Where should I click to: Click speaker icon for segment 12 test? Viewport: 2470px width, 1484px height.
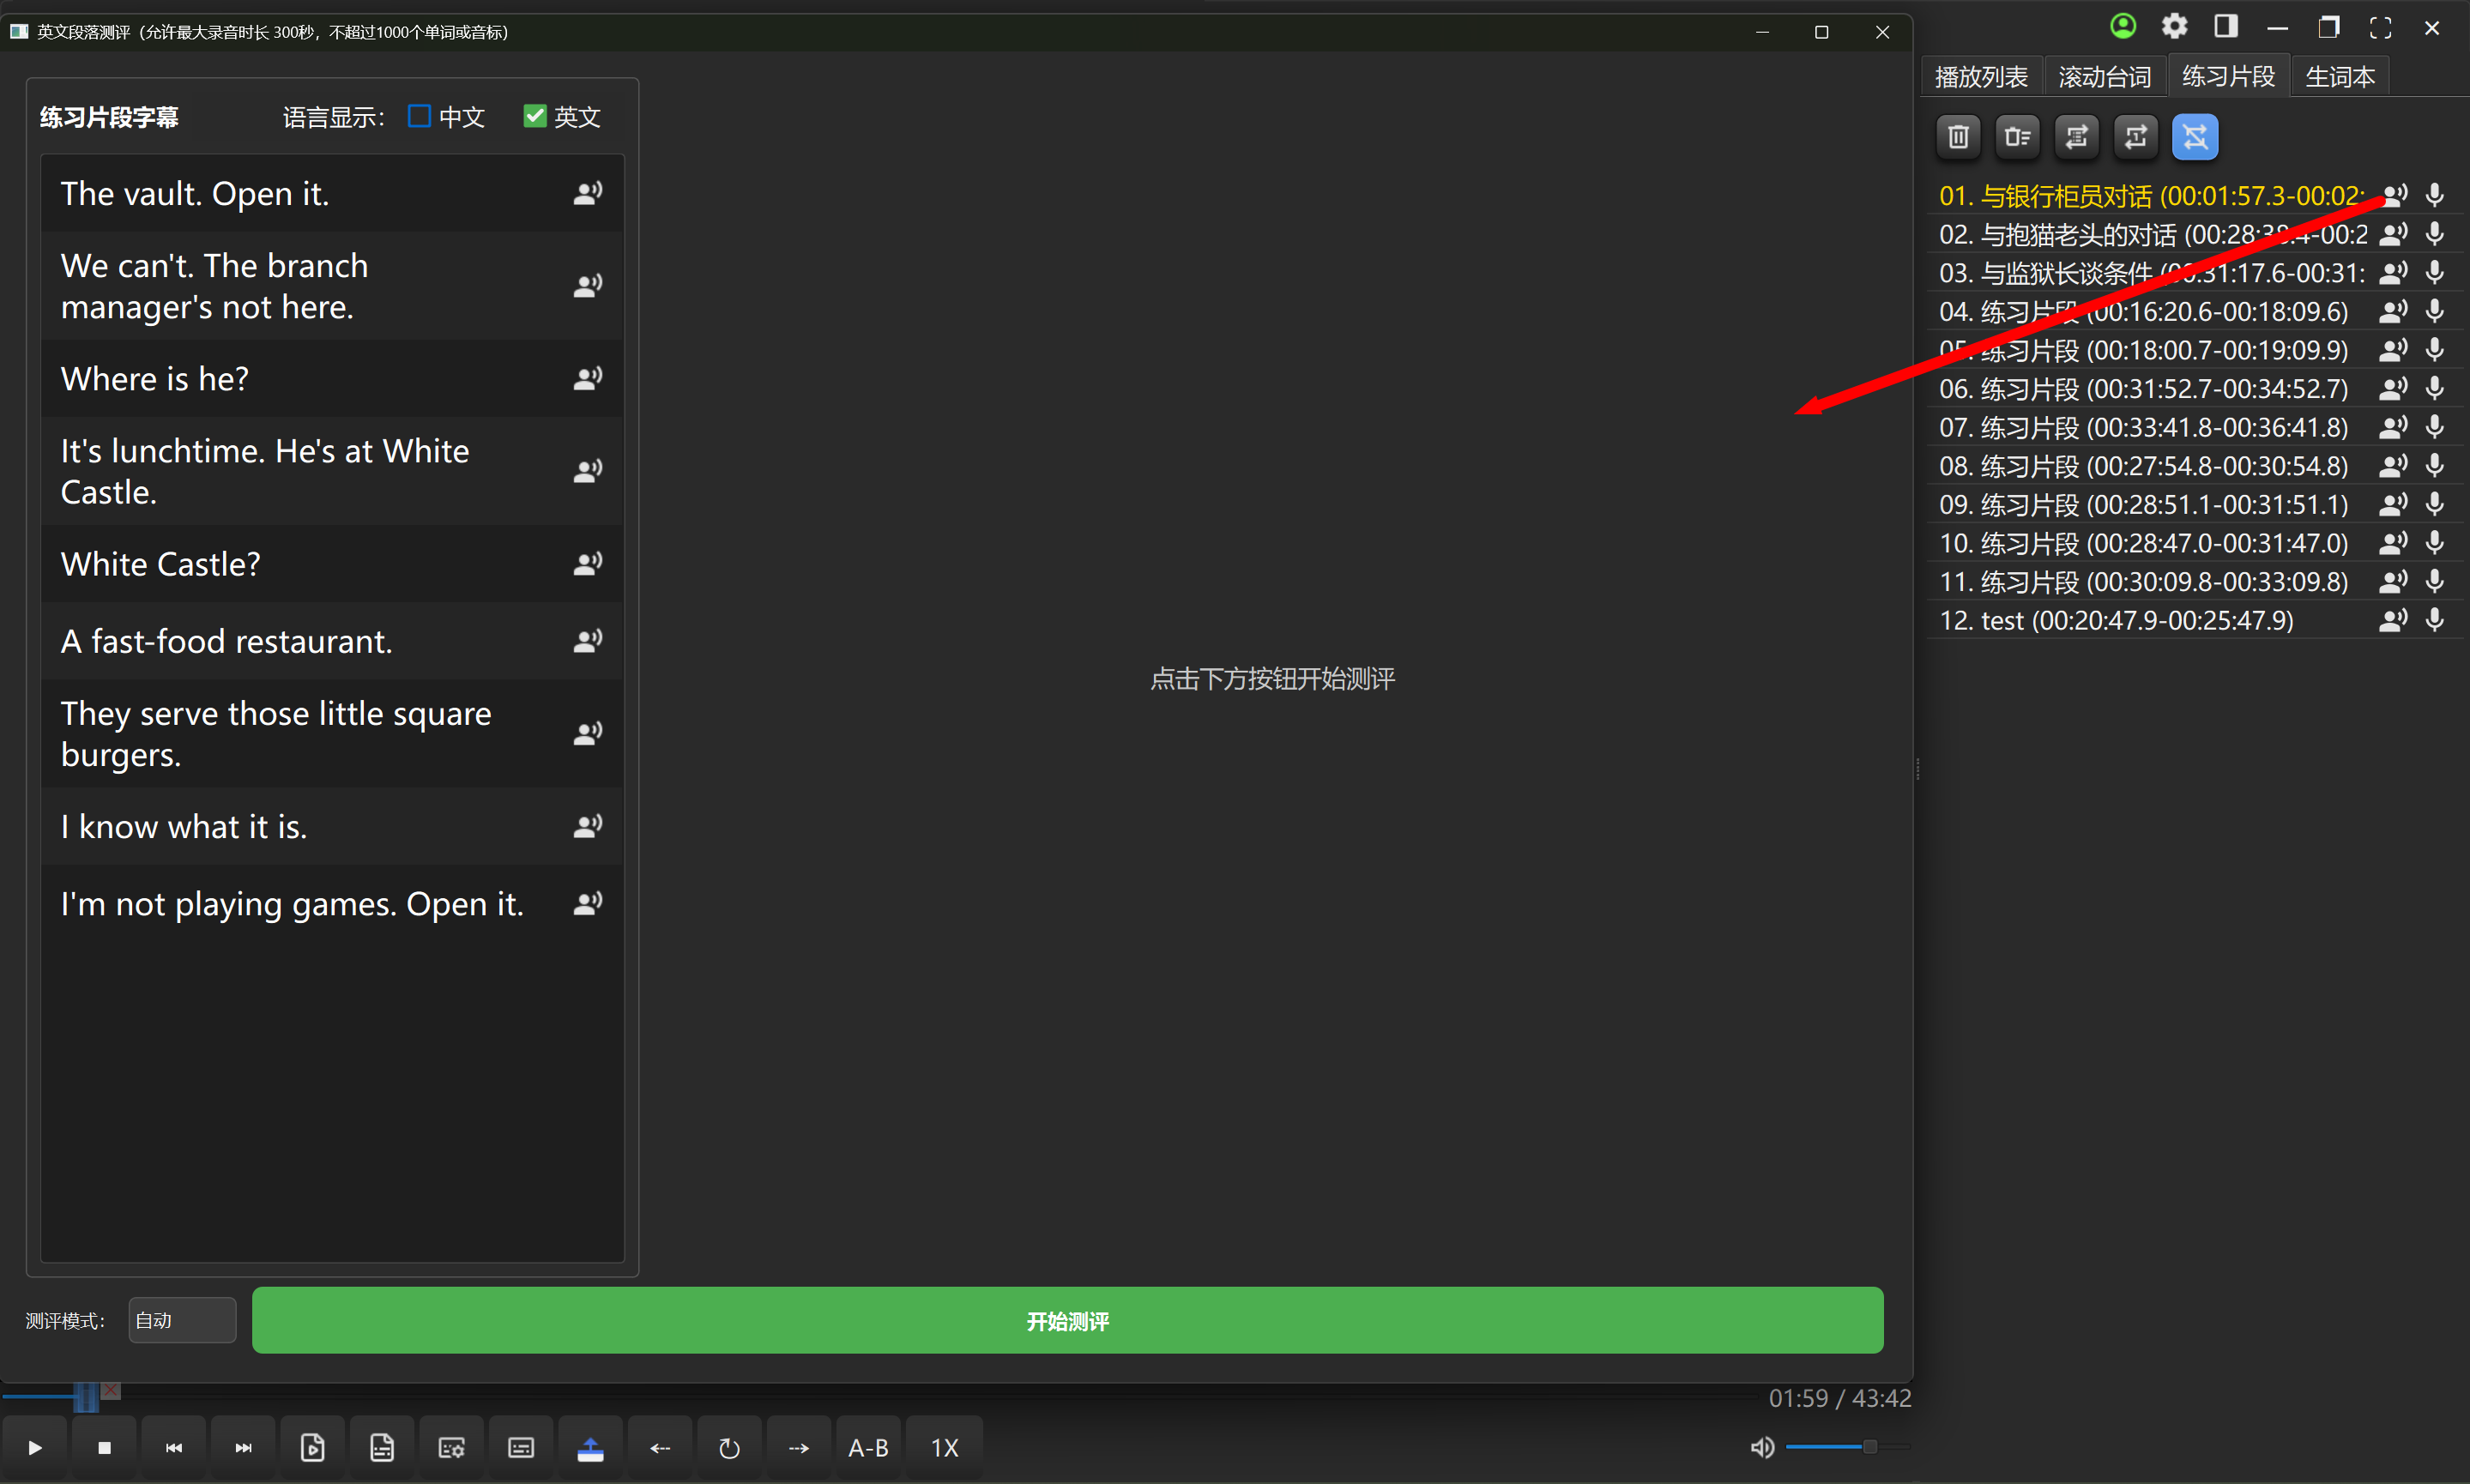[x=2392, y=620]
